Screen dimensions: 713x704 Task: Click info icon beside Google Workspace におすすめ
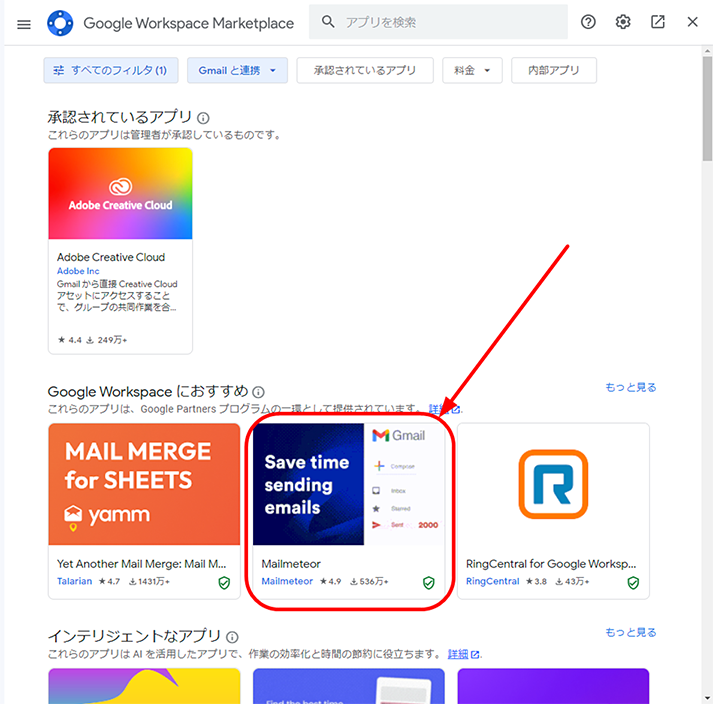[x=258, y=392]
